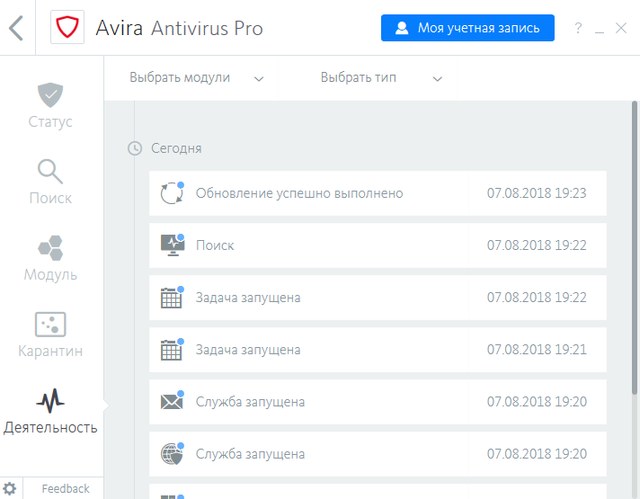Click timestamp 07.08.2018 19:23
The image size is (640, 499).
(x=537, y=193)
